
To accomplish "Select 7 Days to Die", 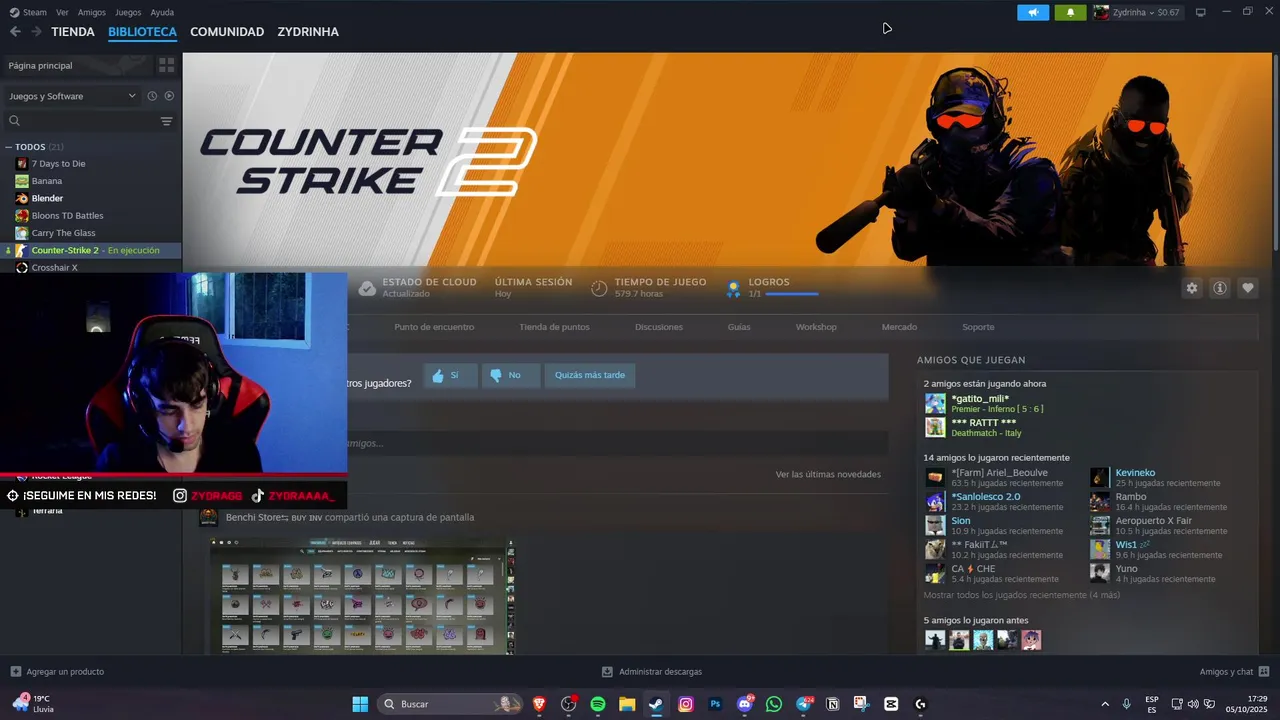I will coord(58,164).
